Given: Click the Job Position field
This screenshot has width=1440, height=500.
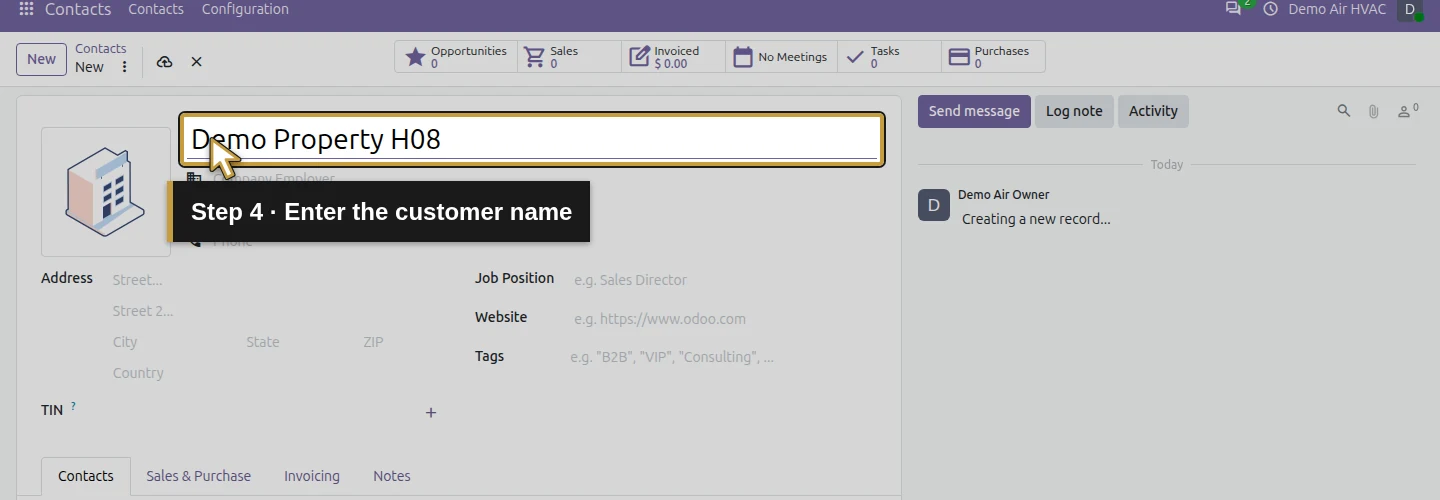Looking at the screenshot, I should 727,280.
